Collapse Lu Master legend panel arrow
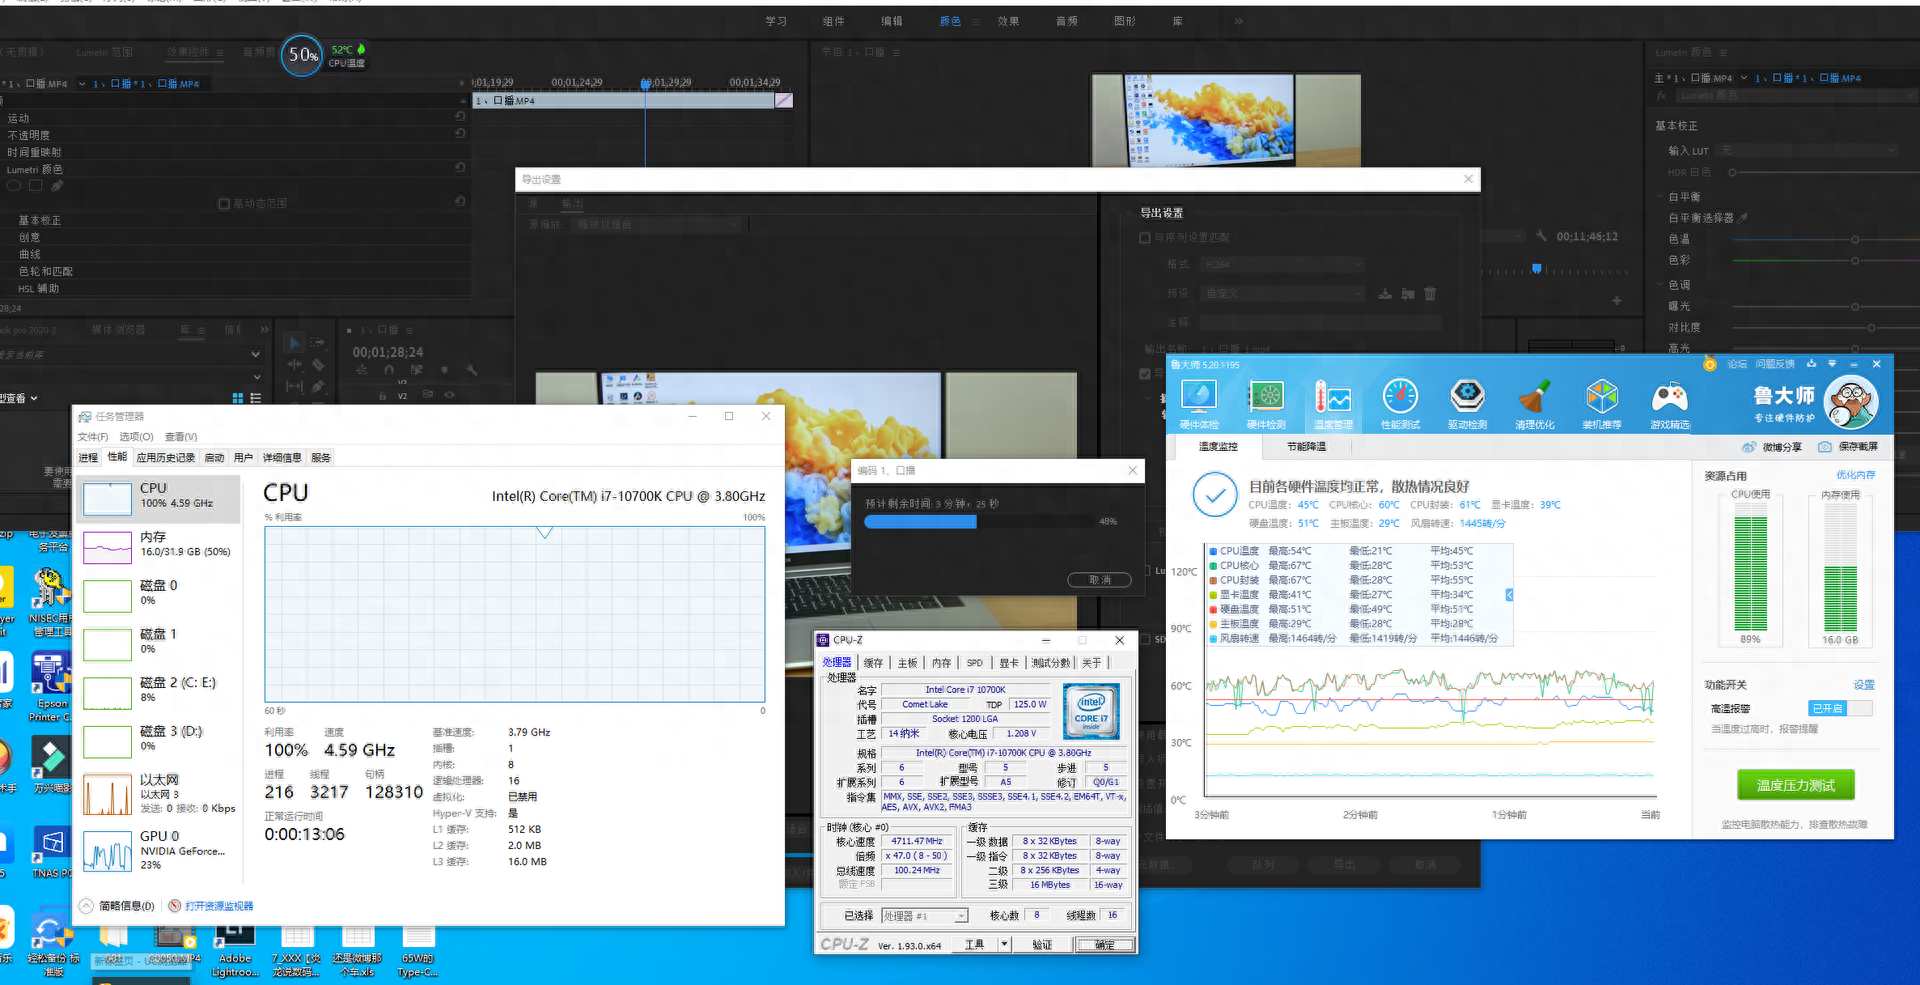The image size is (1920, 985). pyautogui.click(x=1509, y=595)
